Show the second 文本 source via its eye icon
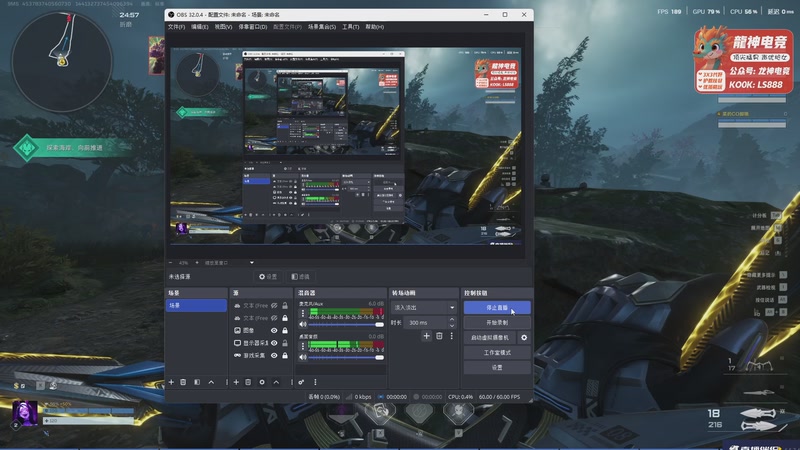The height and width of the screenshot is (450, 800). (x=274, y=318)
